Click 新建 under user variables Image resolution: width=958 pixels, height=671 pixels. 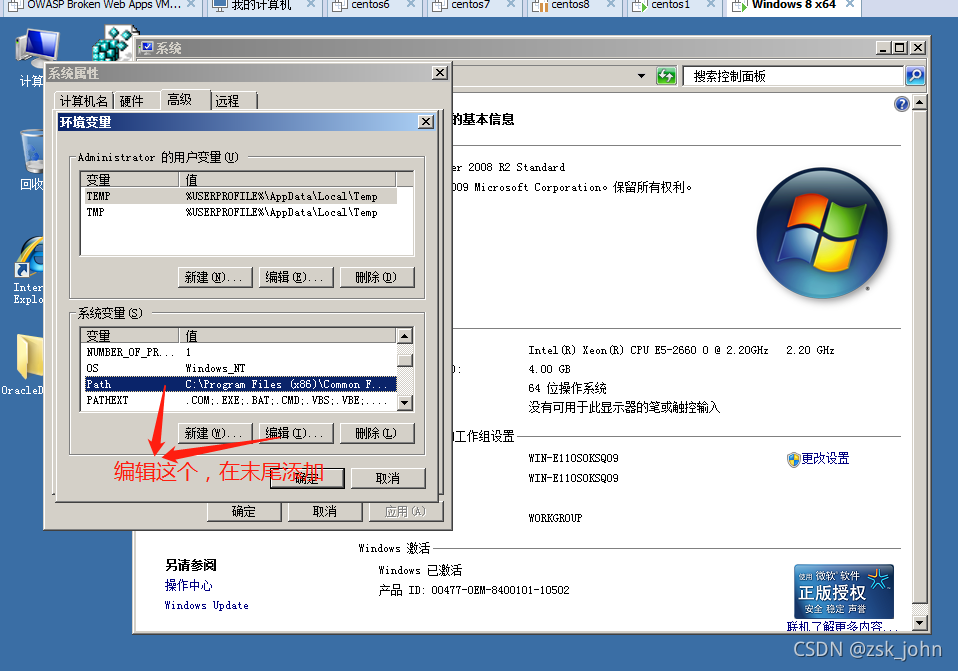[x=214, y=277]
